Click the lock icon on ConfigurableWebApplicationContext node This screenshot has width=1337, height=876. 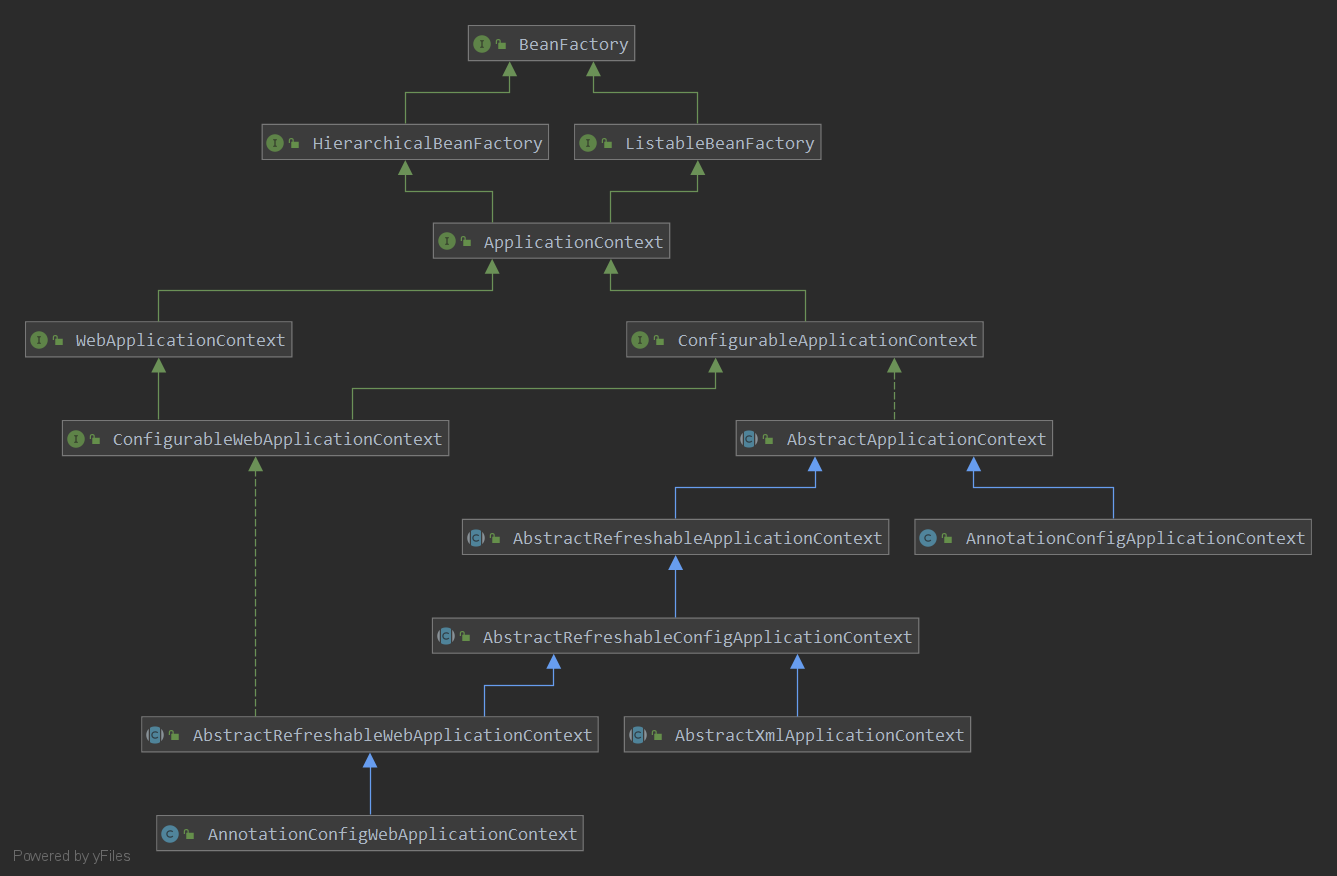tap(95, 439)
